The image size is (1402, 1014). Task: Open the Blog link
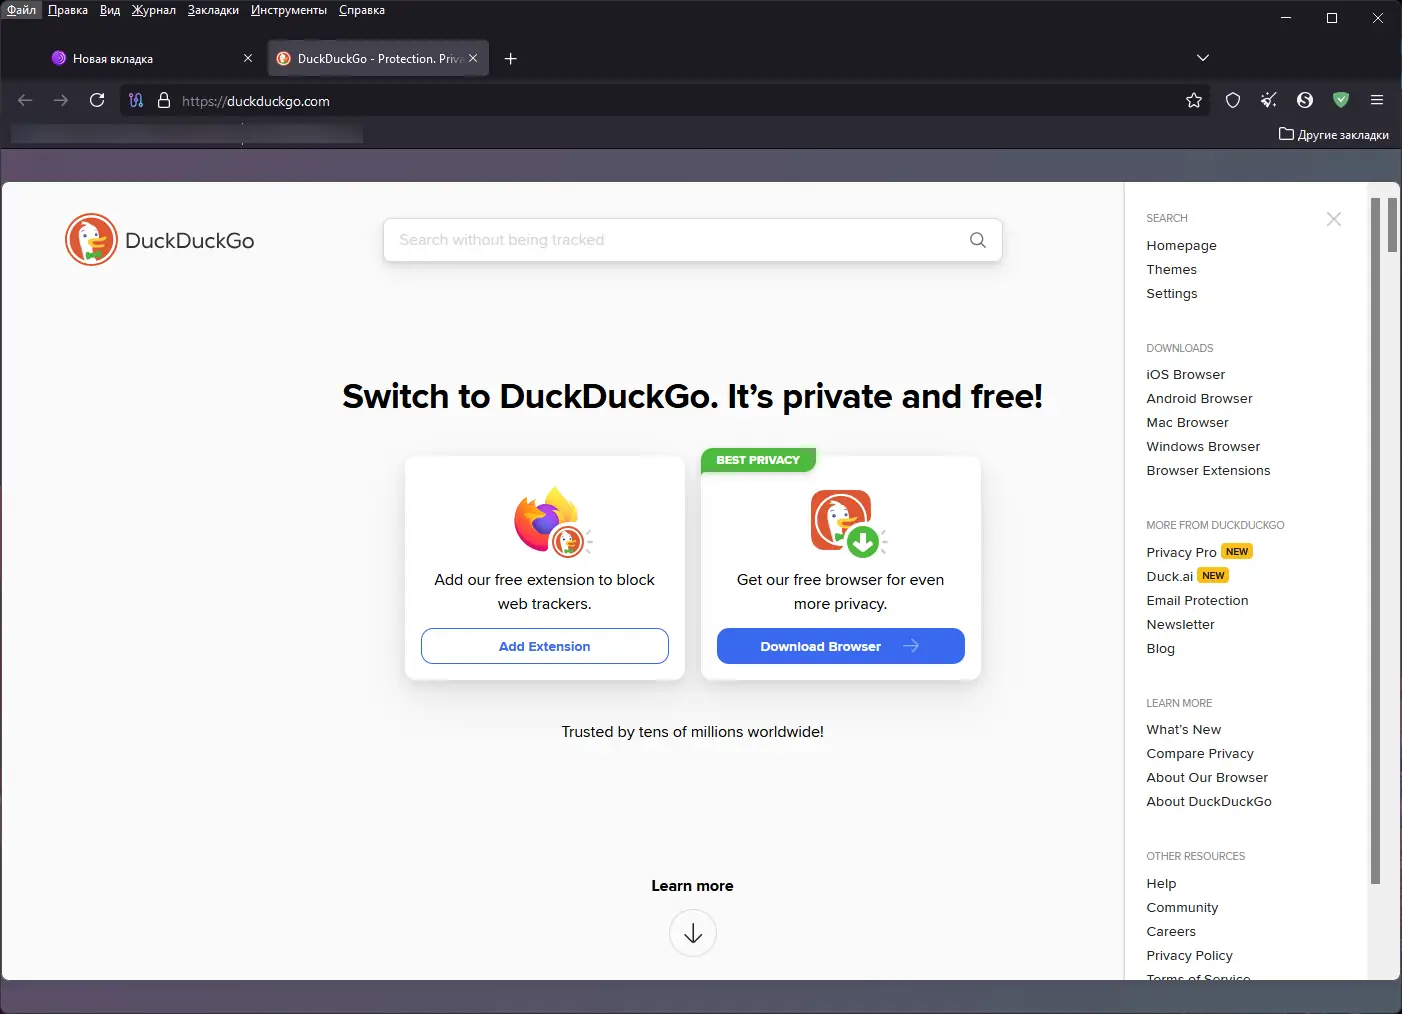(x=1160, y=648)
